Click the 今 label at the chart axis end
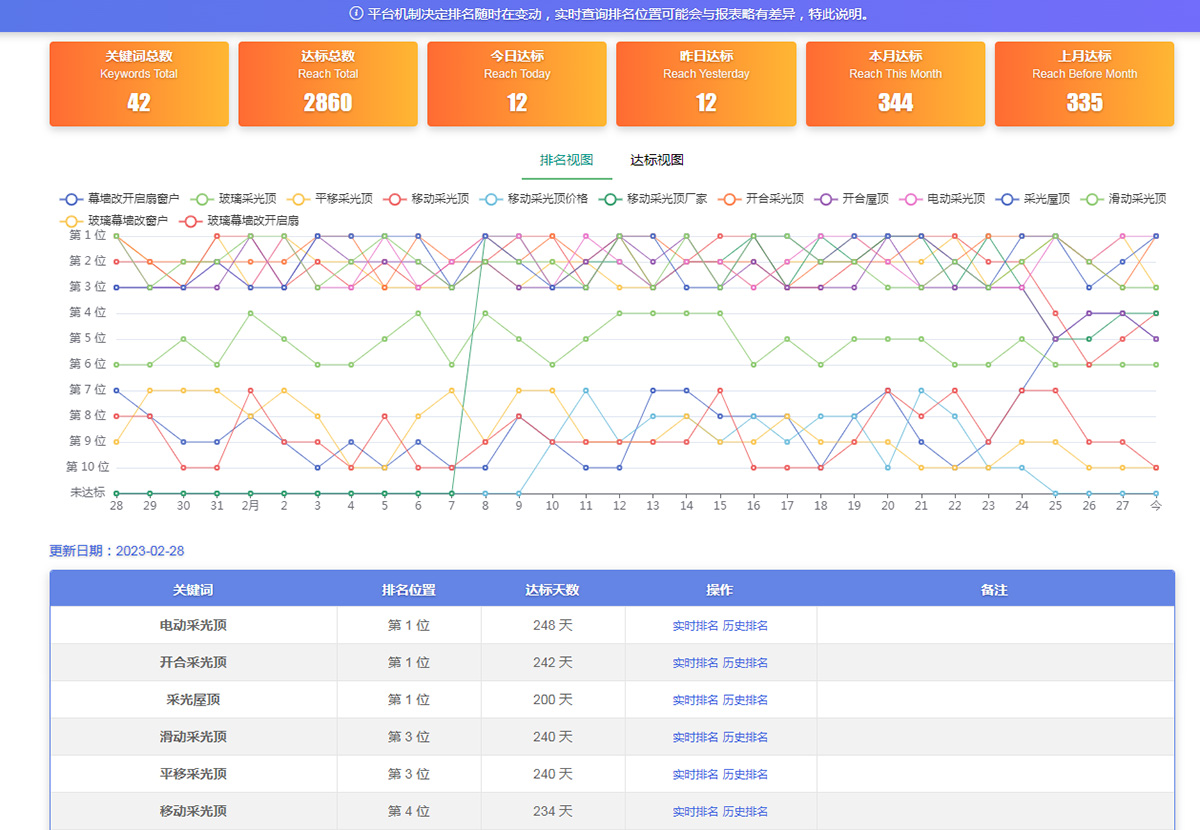The width and height of the screenshot is (1200, 830). click(x=1156, y=506)
